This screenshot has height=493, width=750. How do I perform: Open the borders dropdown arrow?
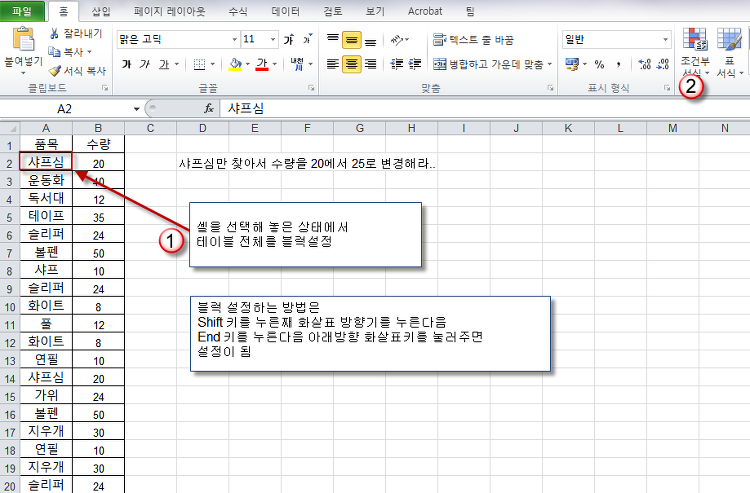click(x=212, y=64)
